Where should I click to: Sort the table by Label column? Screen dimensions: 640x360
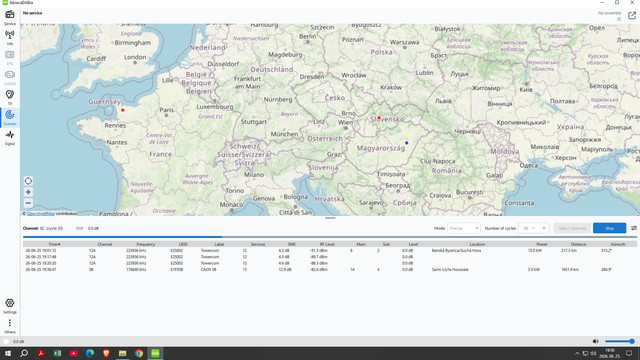coord(219,244)
